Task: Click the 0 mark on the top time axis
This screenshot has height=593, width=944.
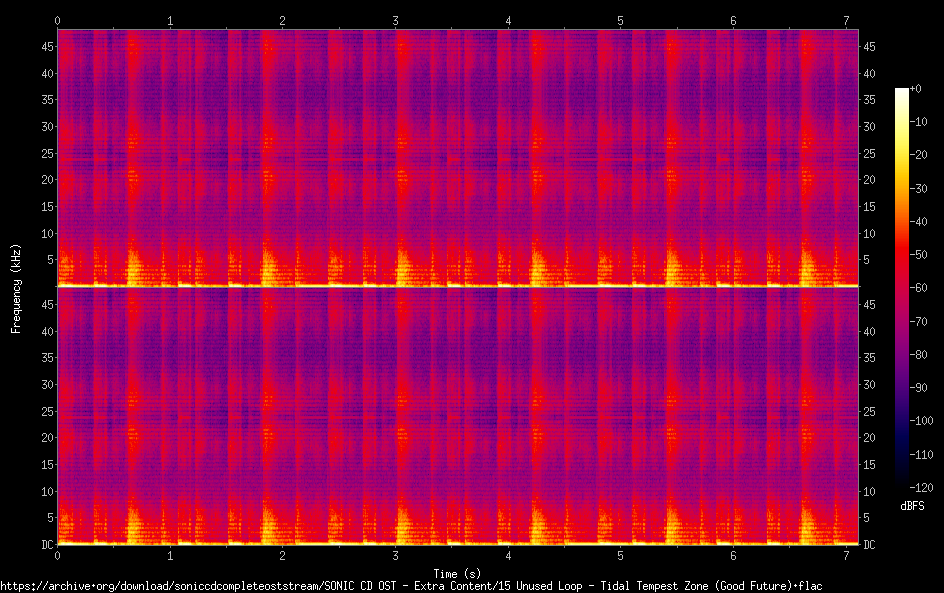Action: (58, 20)
